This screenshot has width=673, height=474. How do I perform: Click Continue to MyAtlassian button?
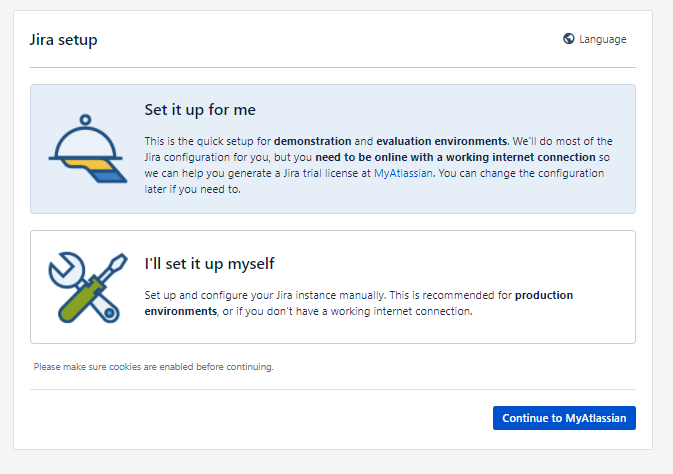pyautogui.click(x=564, y=418)
